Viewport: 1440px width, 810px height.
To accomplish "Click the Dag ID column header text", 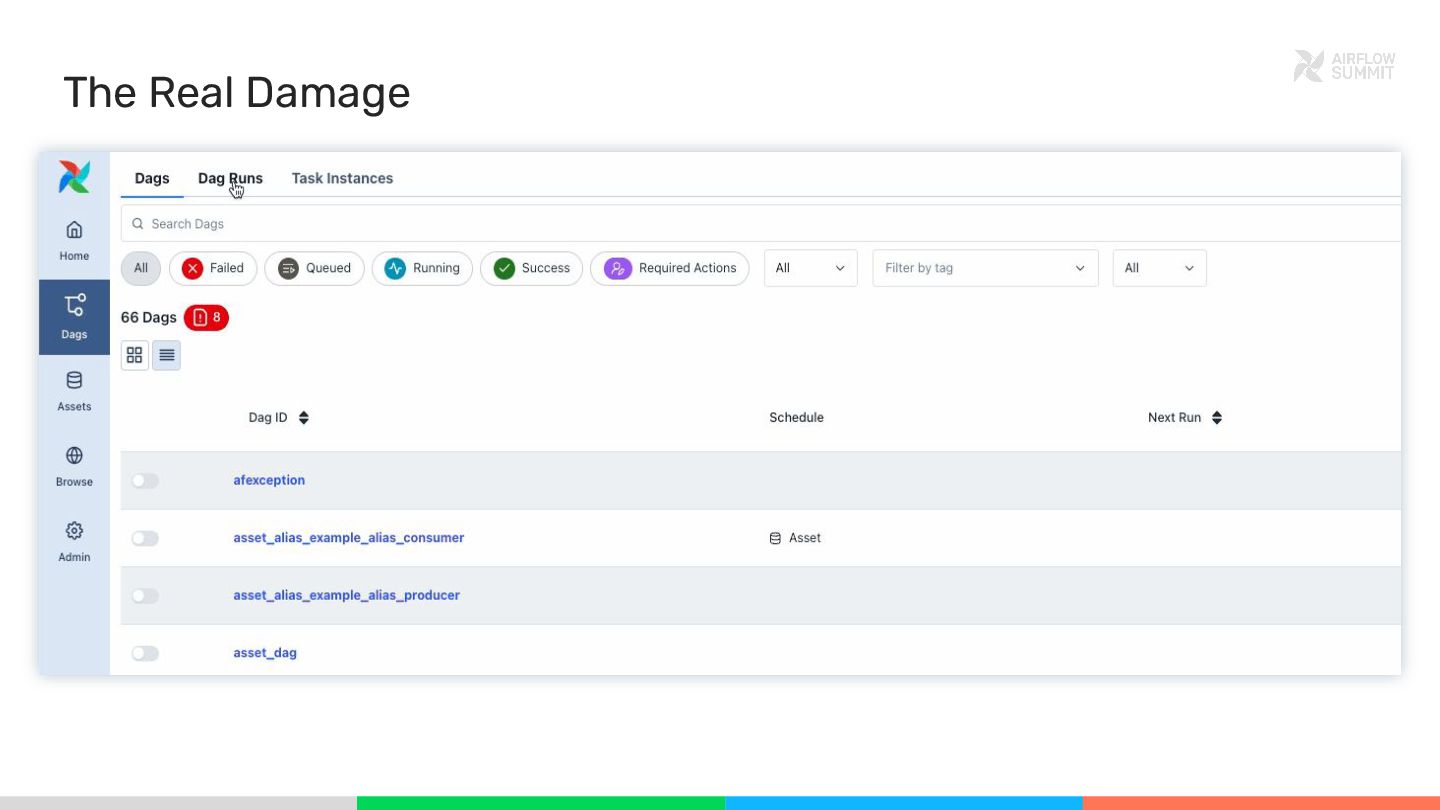I will [268, 418].
